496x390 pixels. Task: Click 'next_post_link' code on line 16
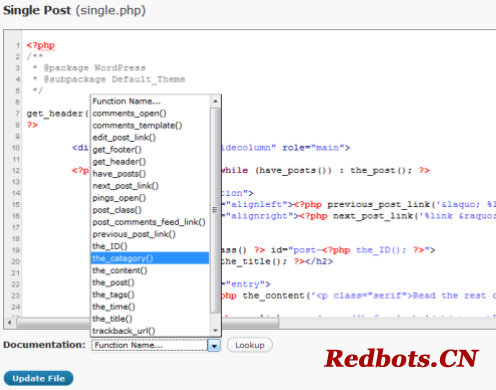click(373, 216)
